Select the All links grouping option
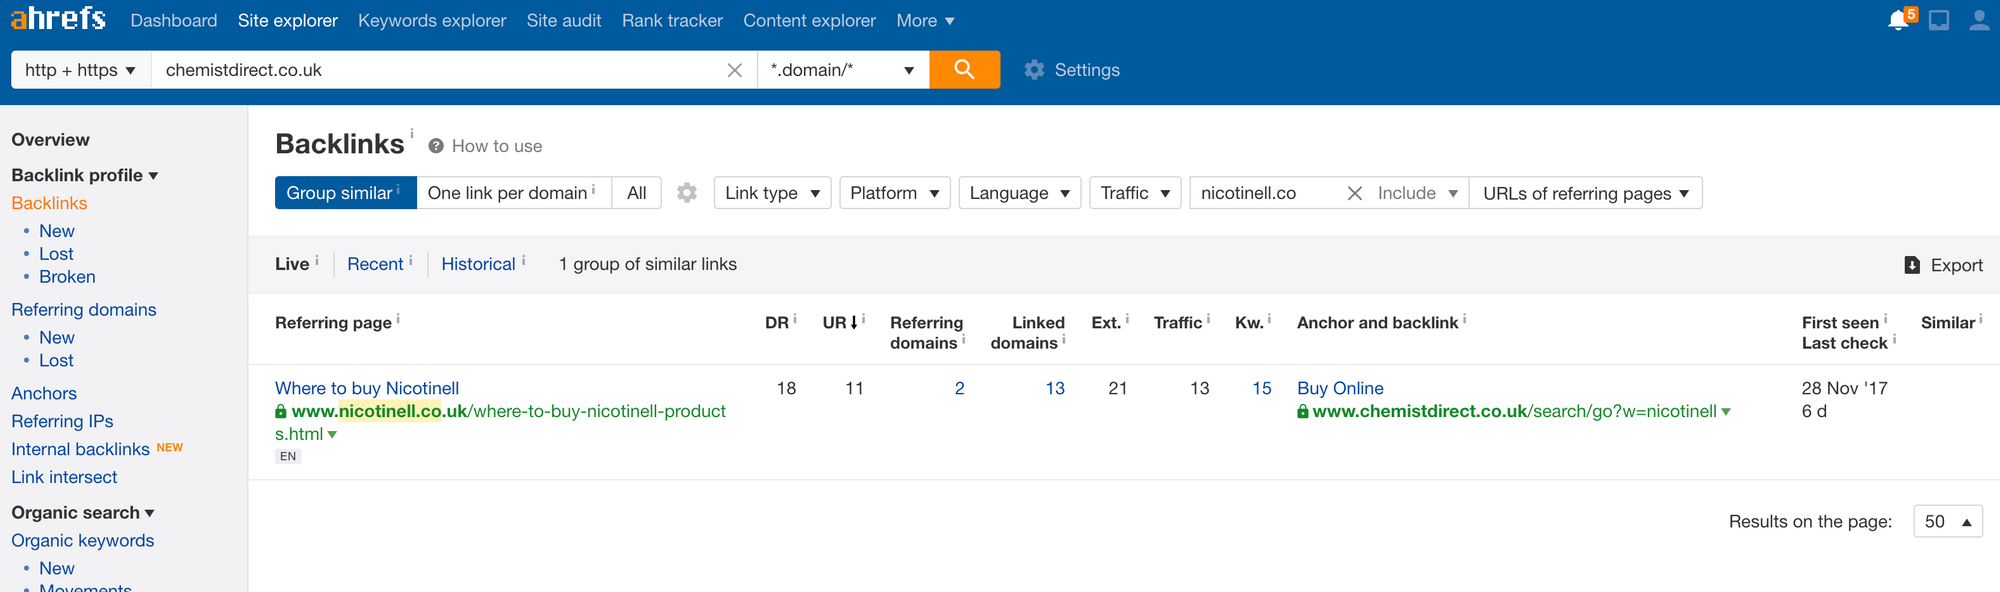This screenshot has width=2000, height=592. [636, 193]
